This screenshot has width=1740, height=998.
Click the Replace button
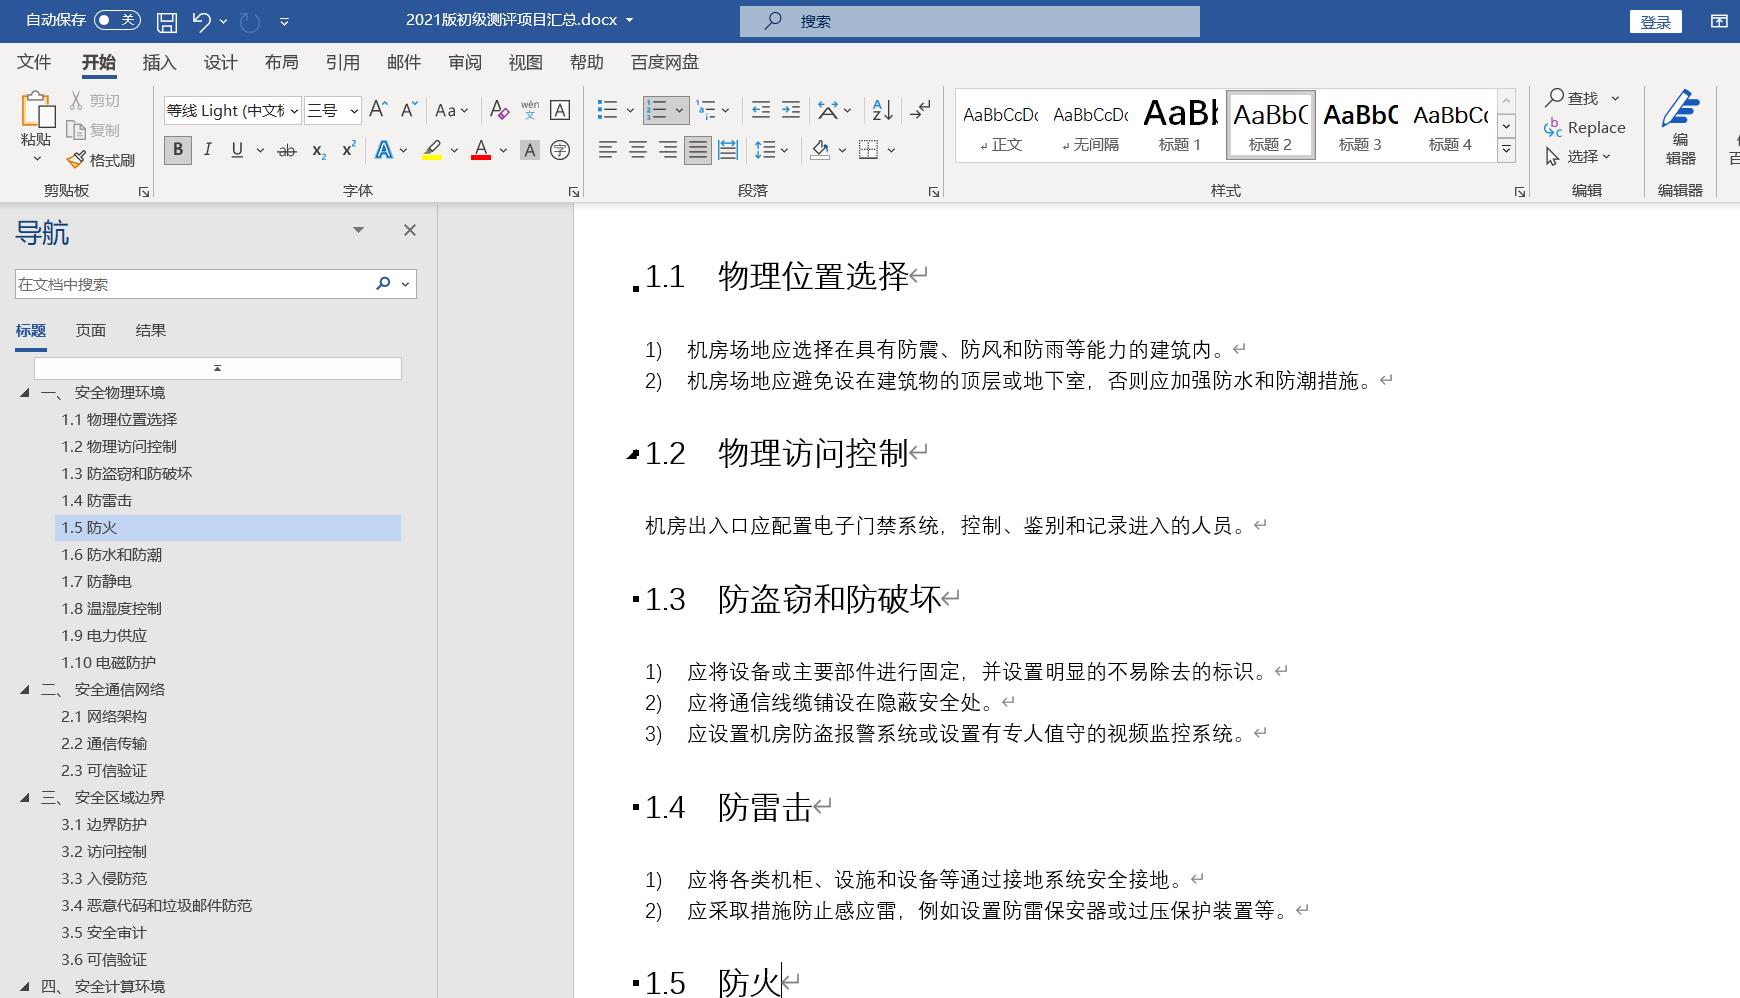click(1585, 127)
